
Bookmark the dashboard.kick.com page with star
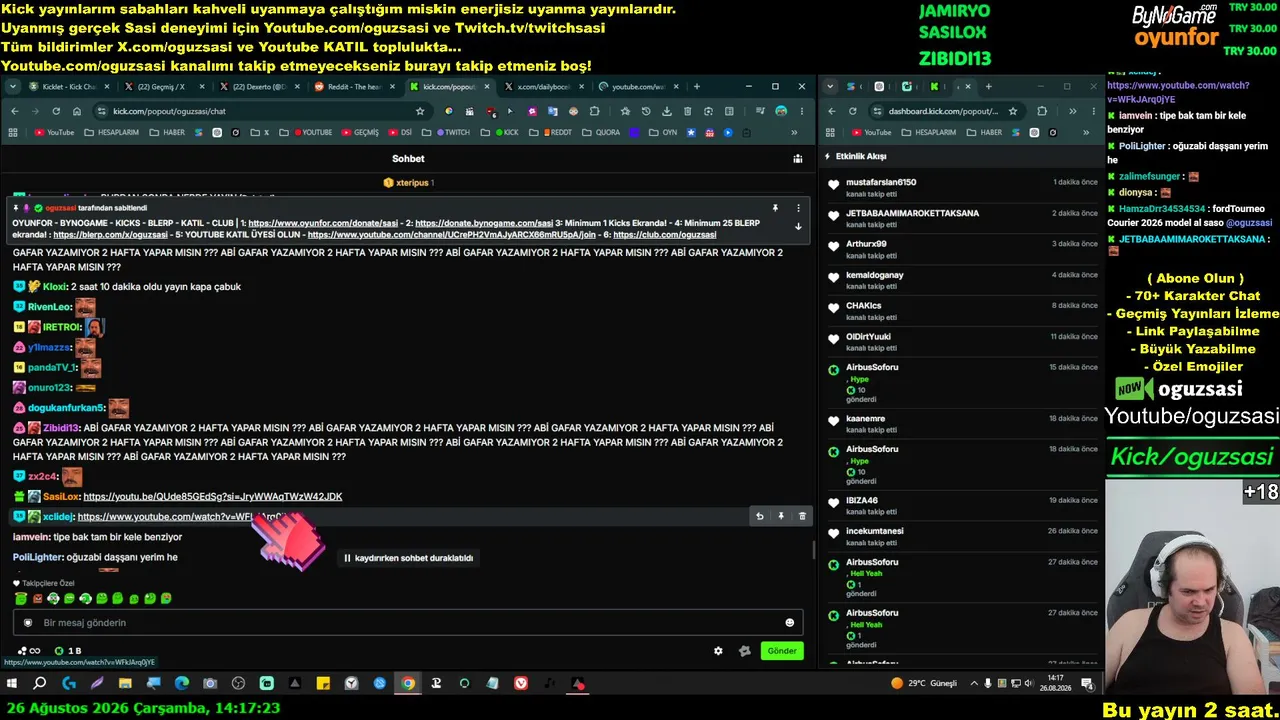click(1012, 111)
